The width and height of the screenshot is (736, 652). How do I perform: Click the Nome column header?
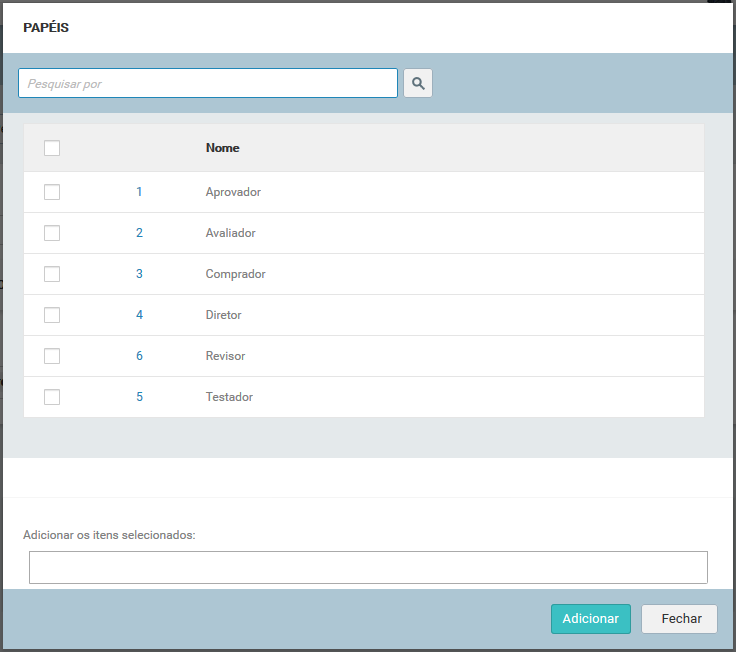tap(222, 148)
